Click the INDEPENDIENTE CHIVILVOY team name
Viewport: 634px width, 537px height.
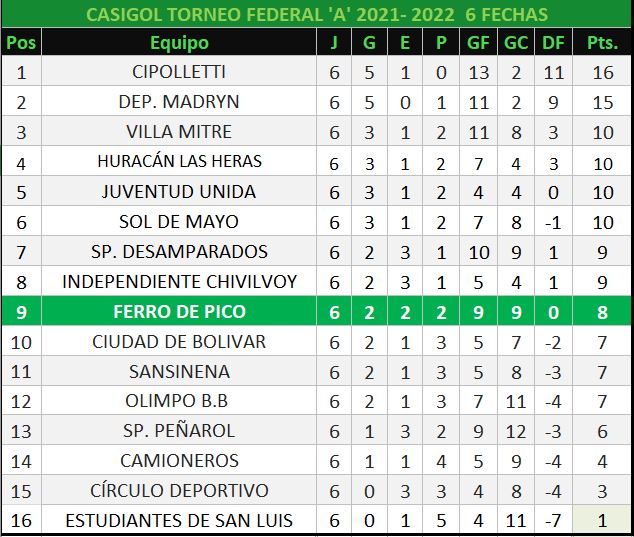point(179,282)
